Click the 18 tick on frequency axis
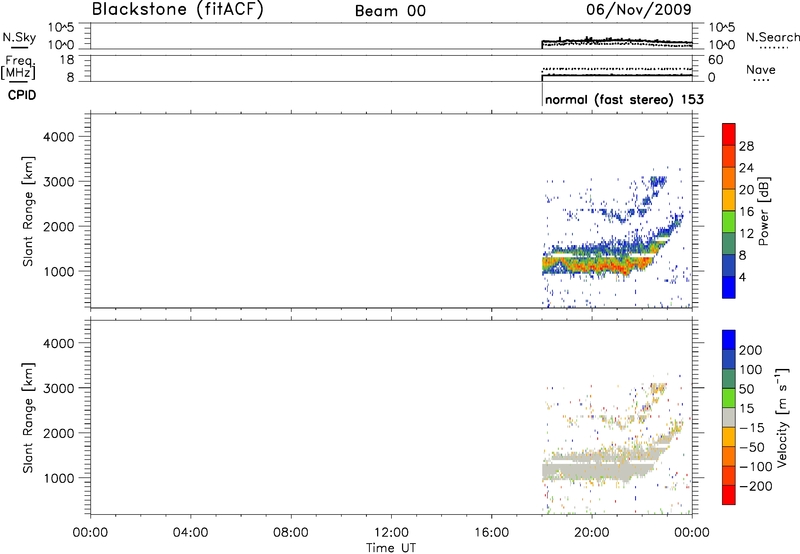 click(x=67, y=60)
